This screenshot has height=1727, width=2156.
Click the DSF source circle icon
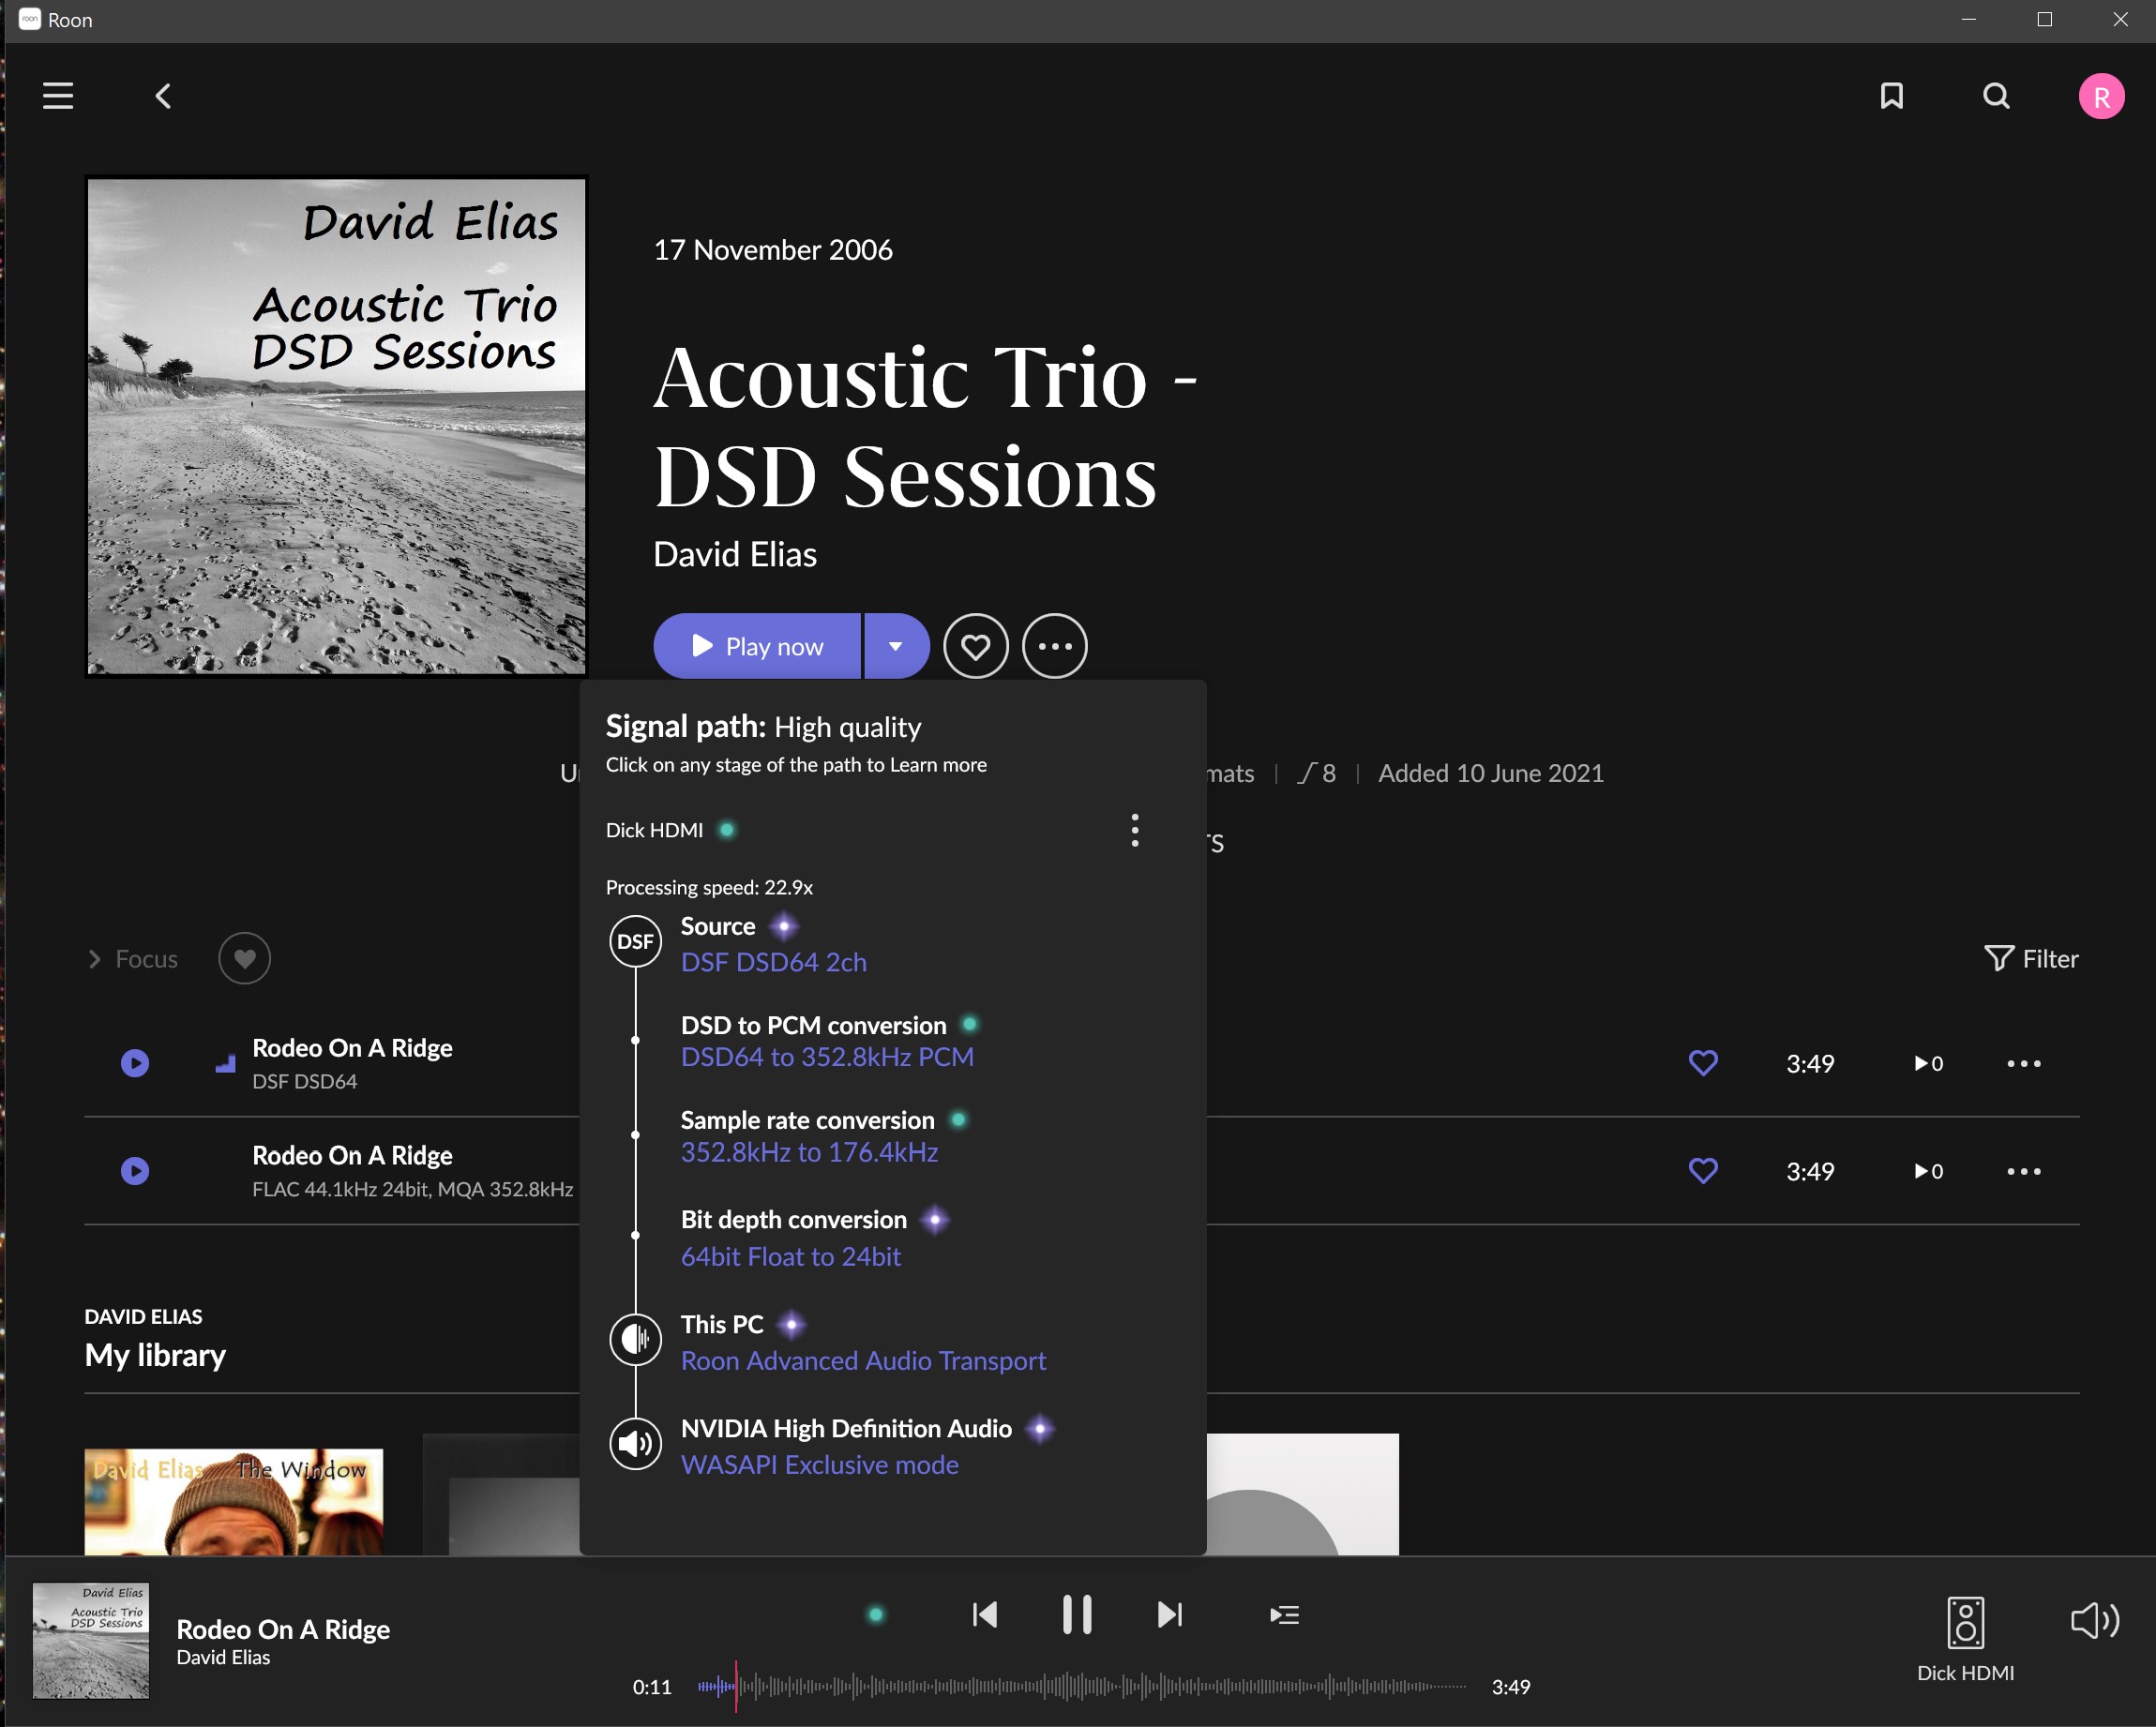click(x=635, y=941)
